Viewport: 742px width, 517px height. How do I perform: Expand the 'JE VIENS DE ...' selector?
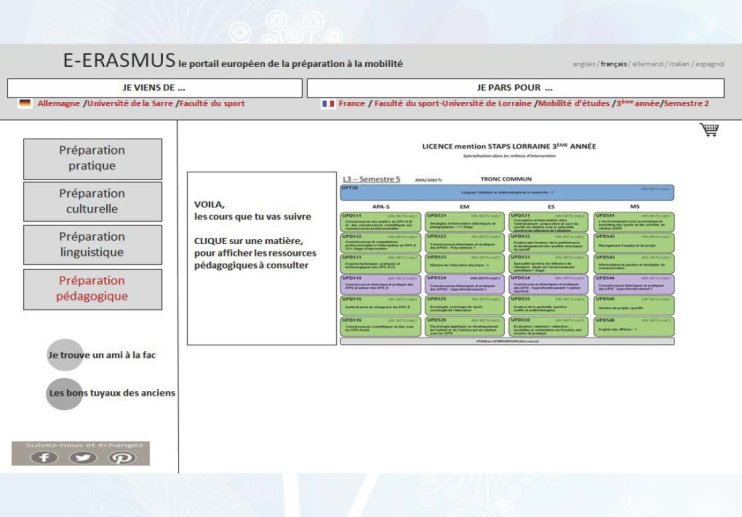154,88
